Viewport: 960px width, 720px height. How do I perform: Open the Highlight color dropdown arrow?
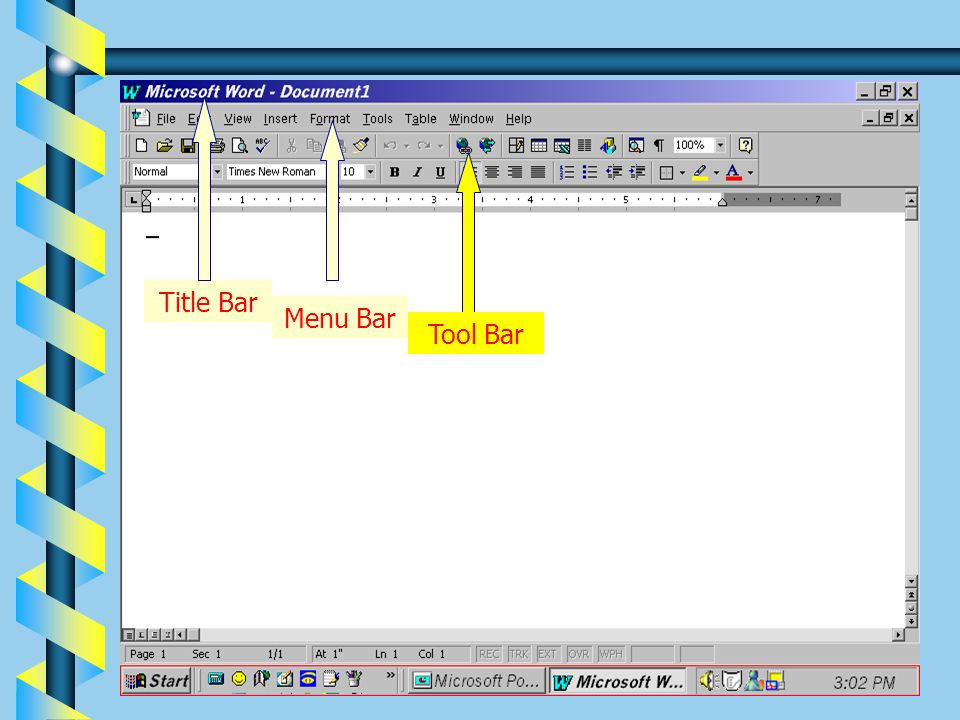click(716, 173)
